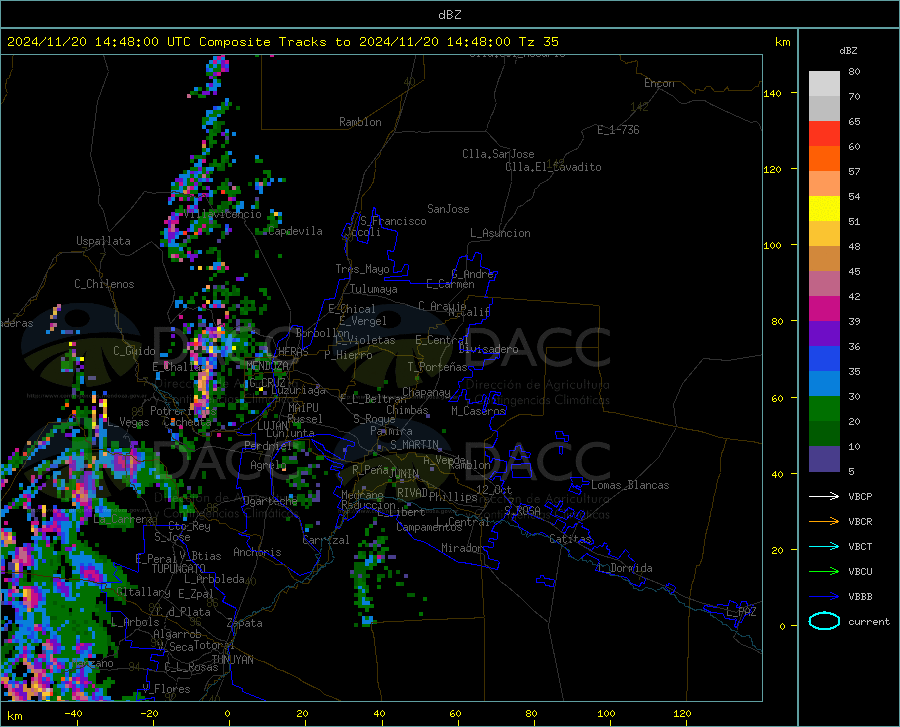900x727 pixels.
Task: Click the cyan VBCT arrow legend icon
Action: tap(824, 546)
